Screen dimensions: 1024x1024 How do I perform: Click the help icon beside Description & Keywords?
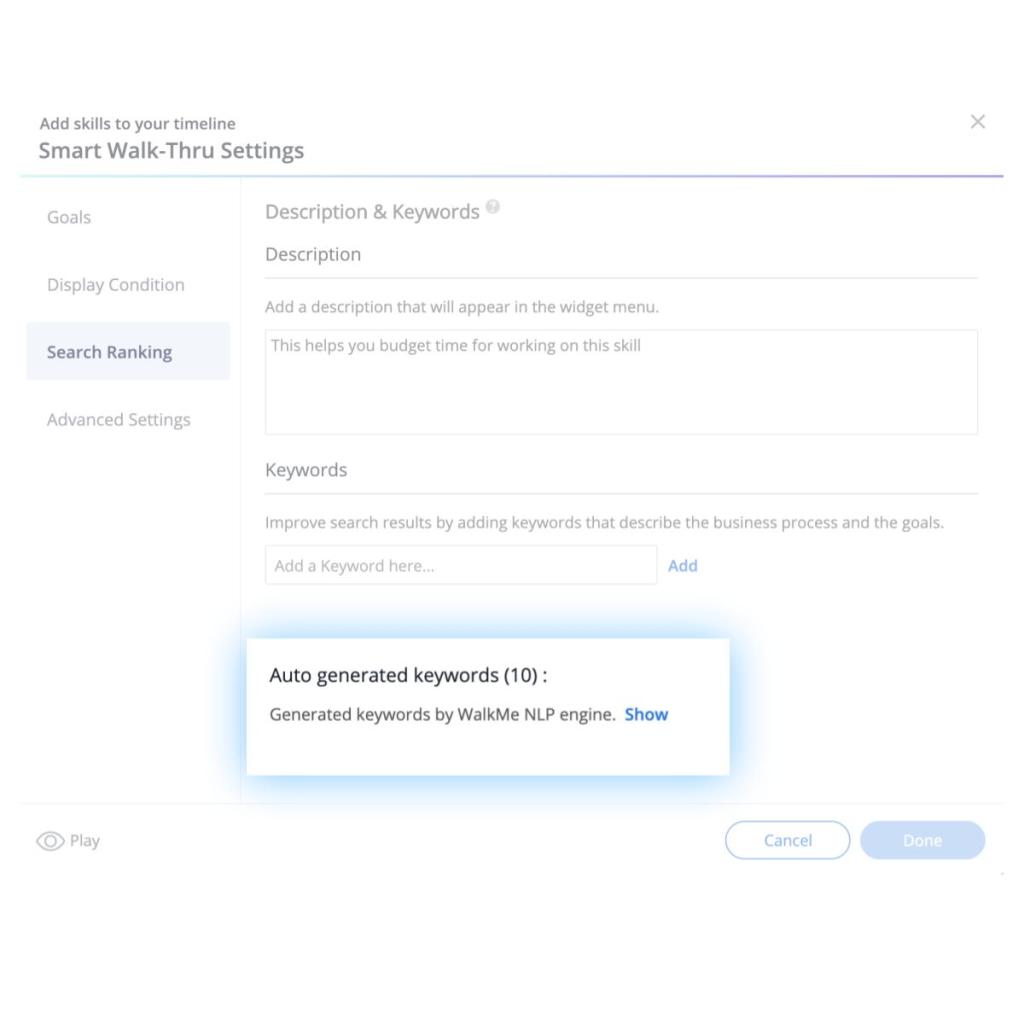493,208
